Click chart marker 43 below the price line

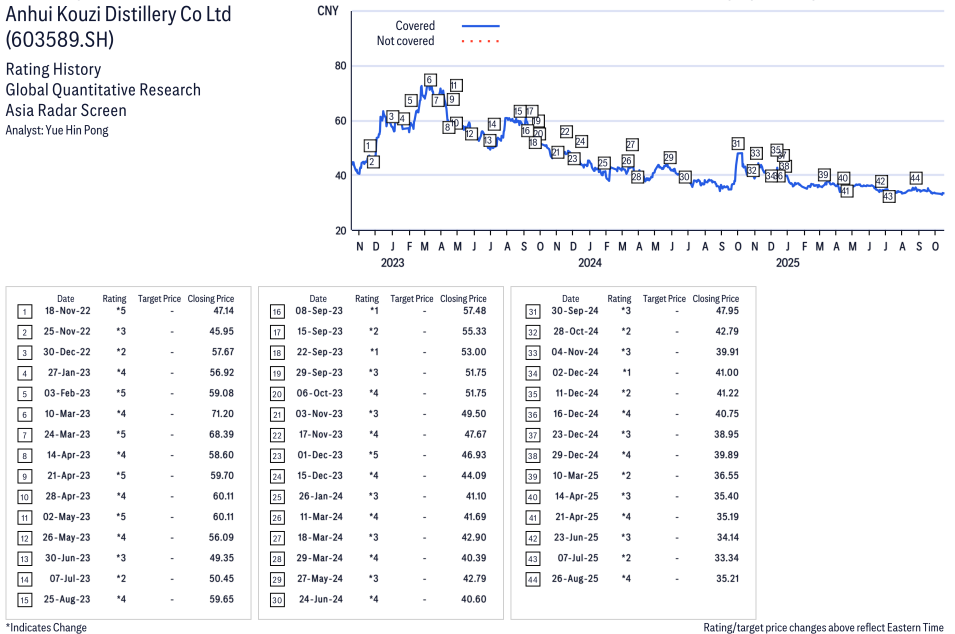point(888,197)
